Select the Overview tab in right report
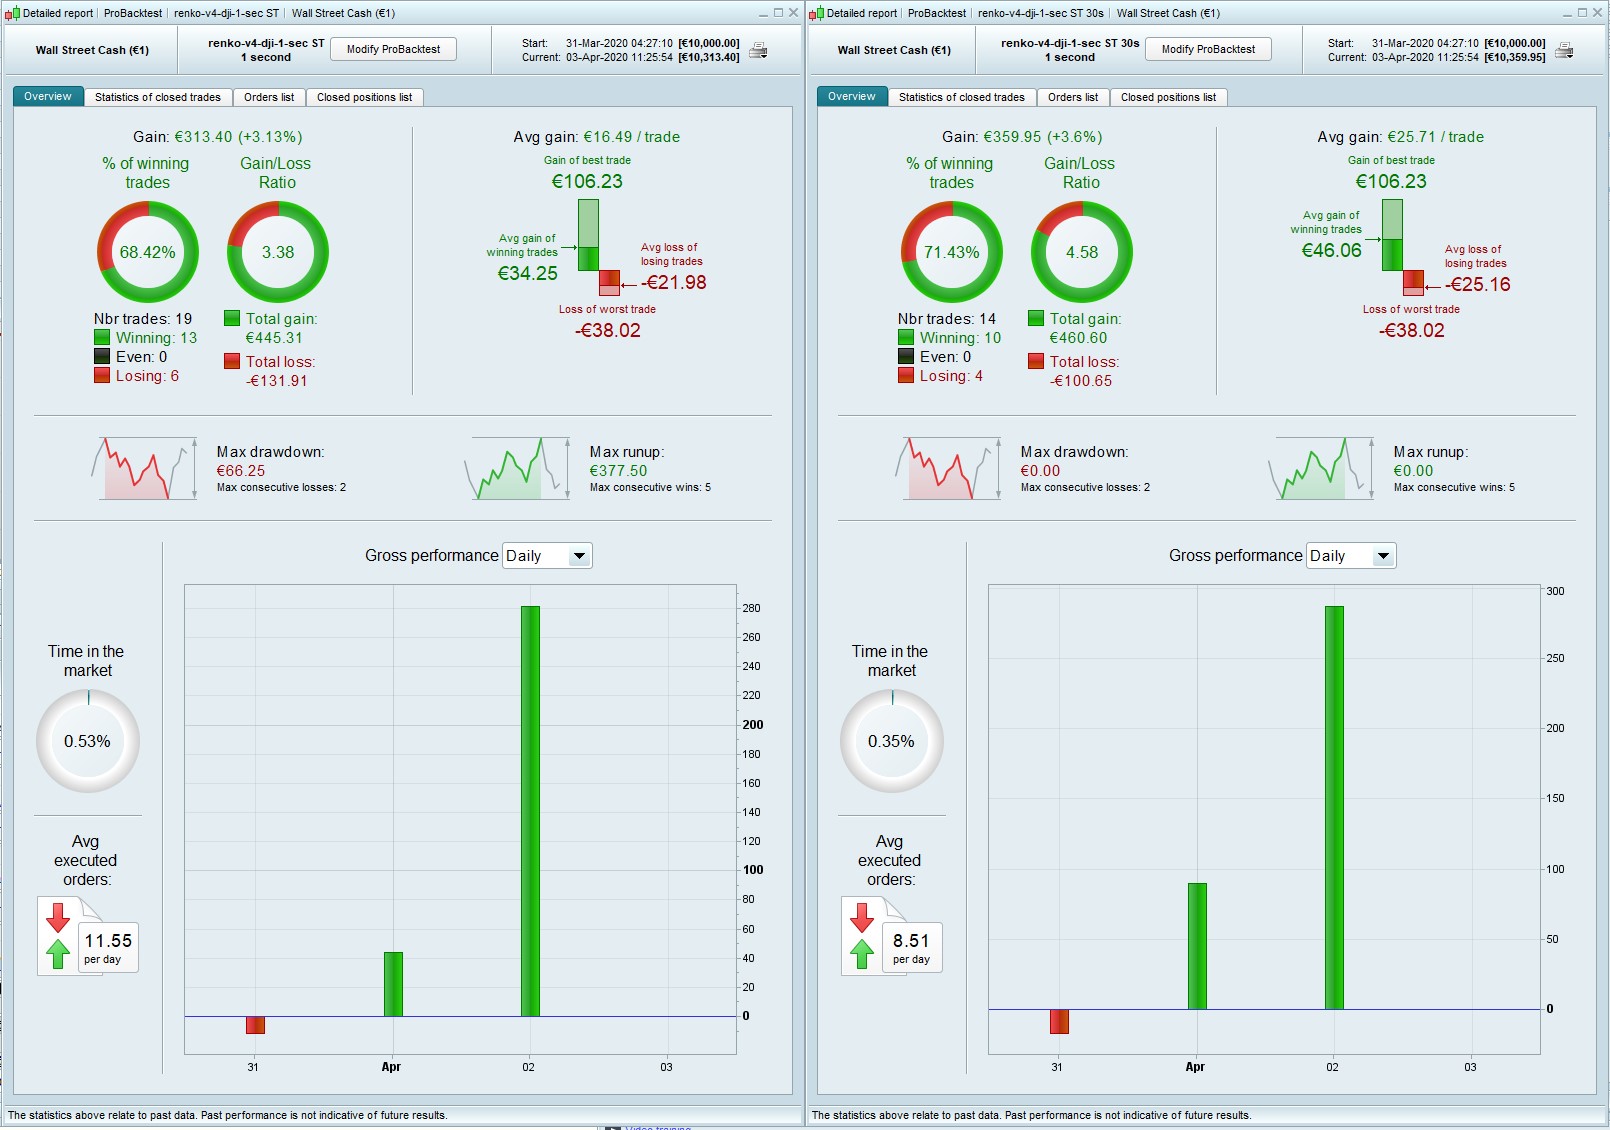This screenshot has width=1610, height=1130. click(x=852, y=97)
